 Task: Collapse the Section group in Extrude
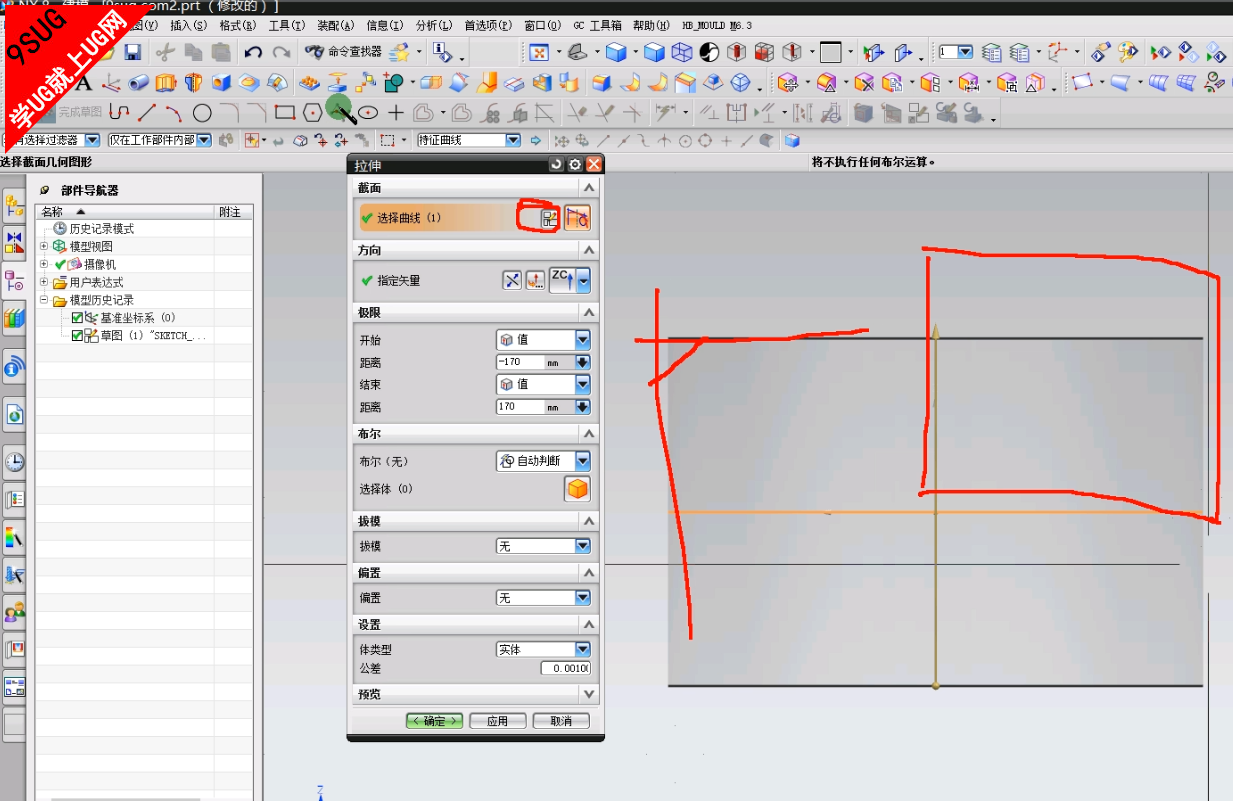(589, 188)
